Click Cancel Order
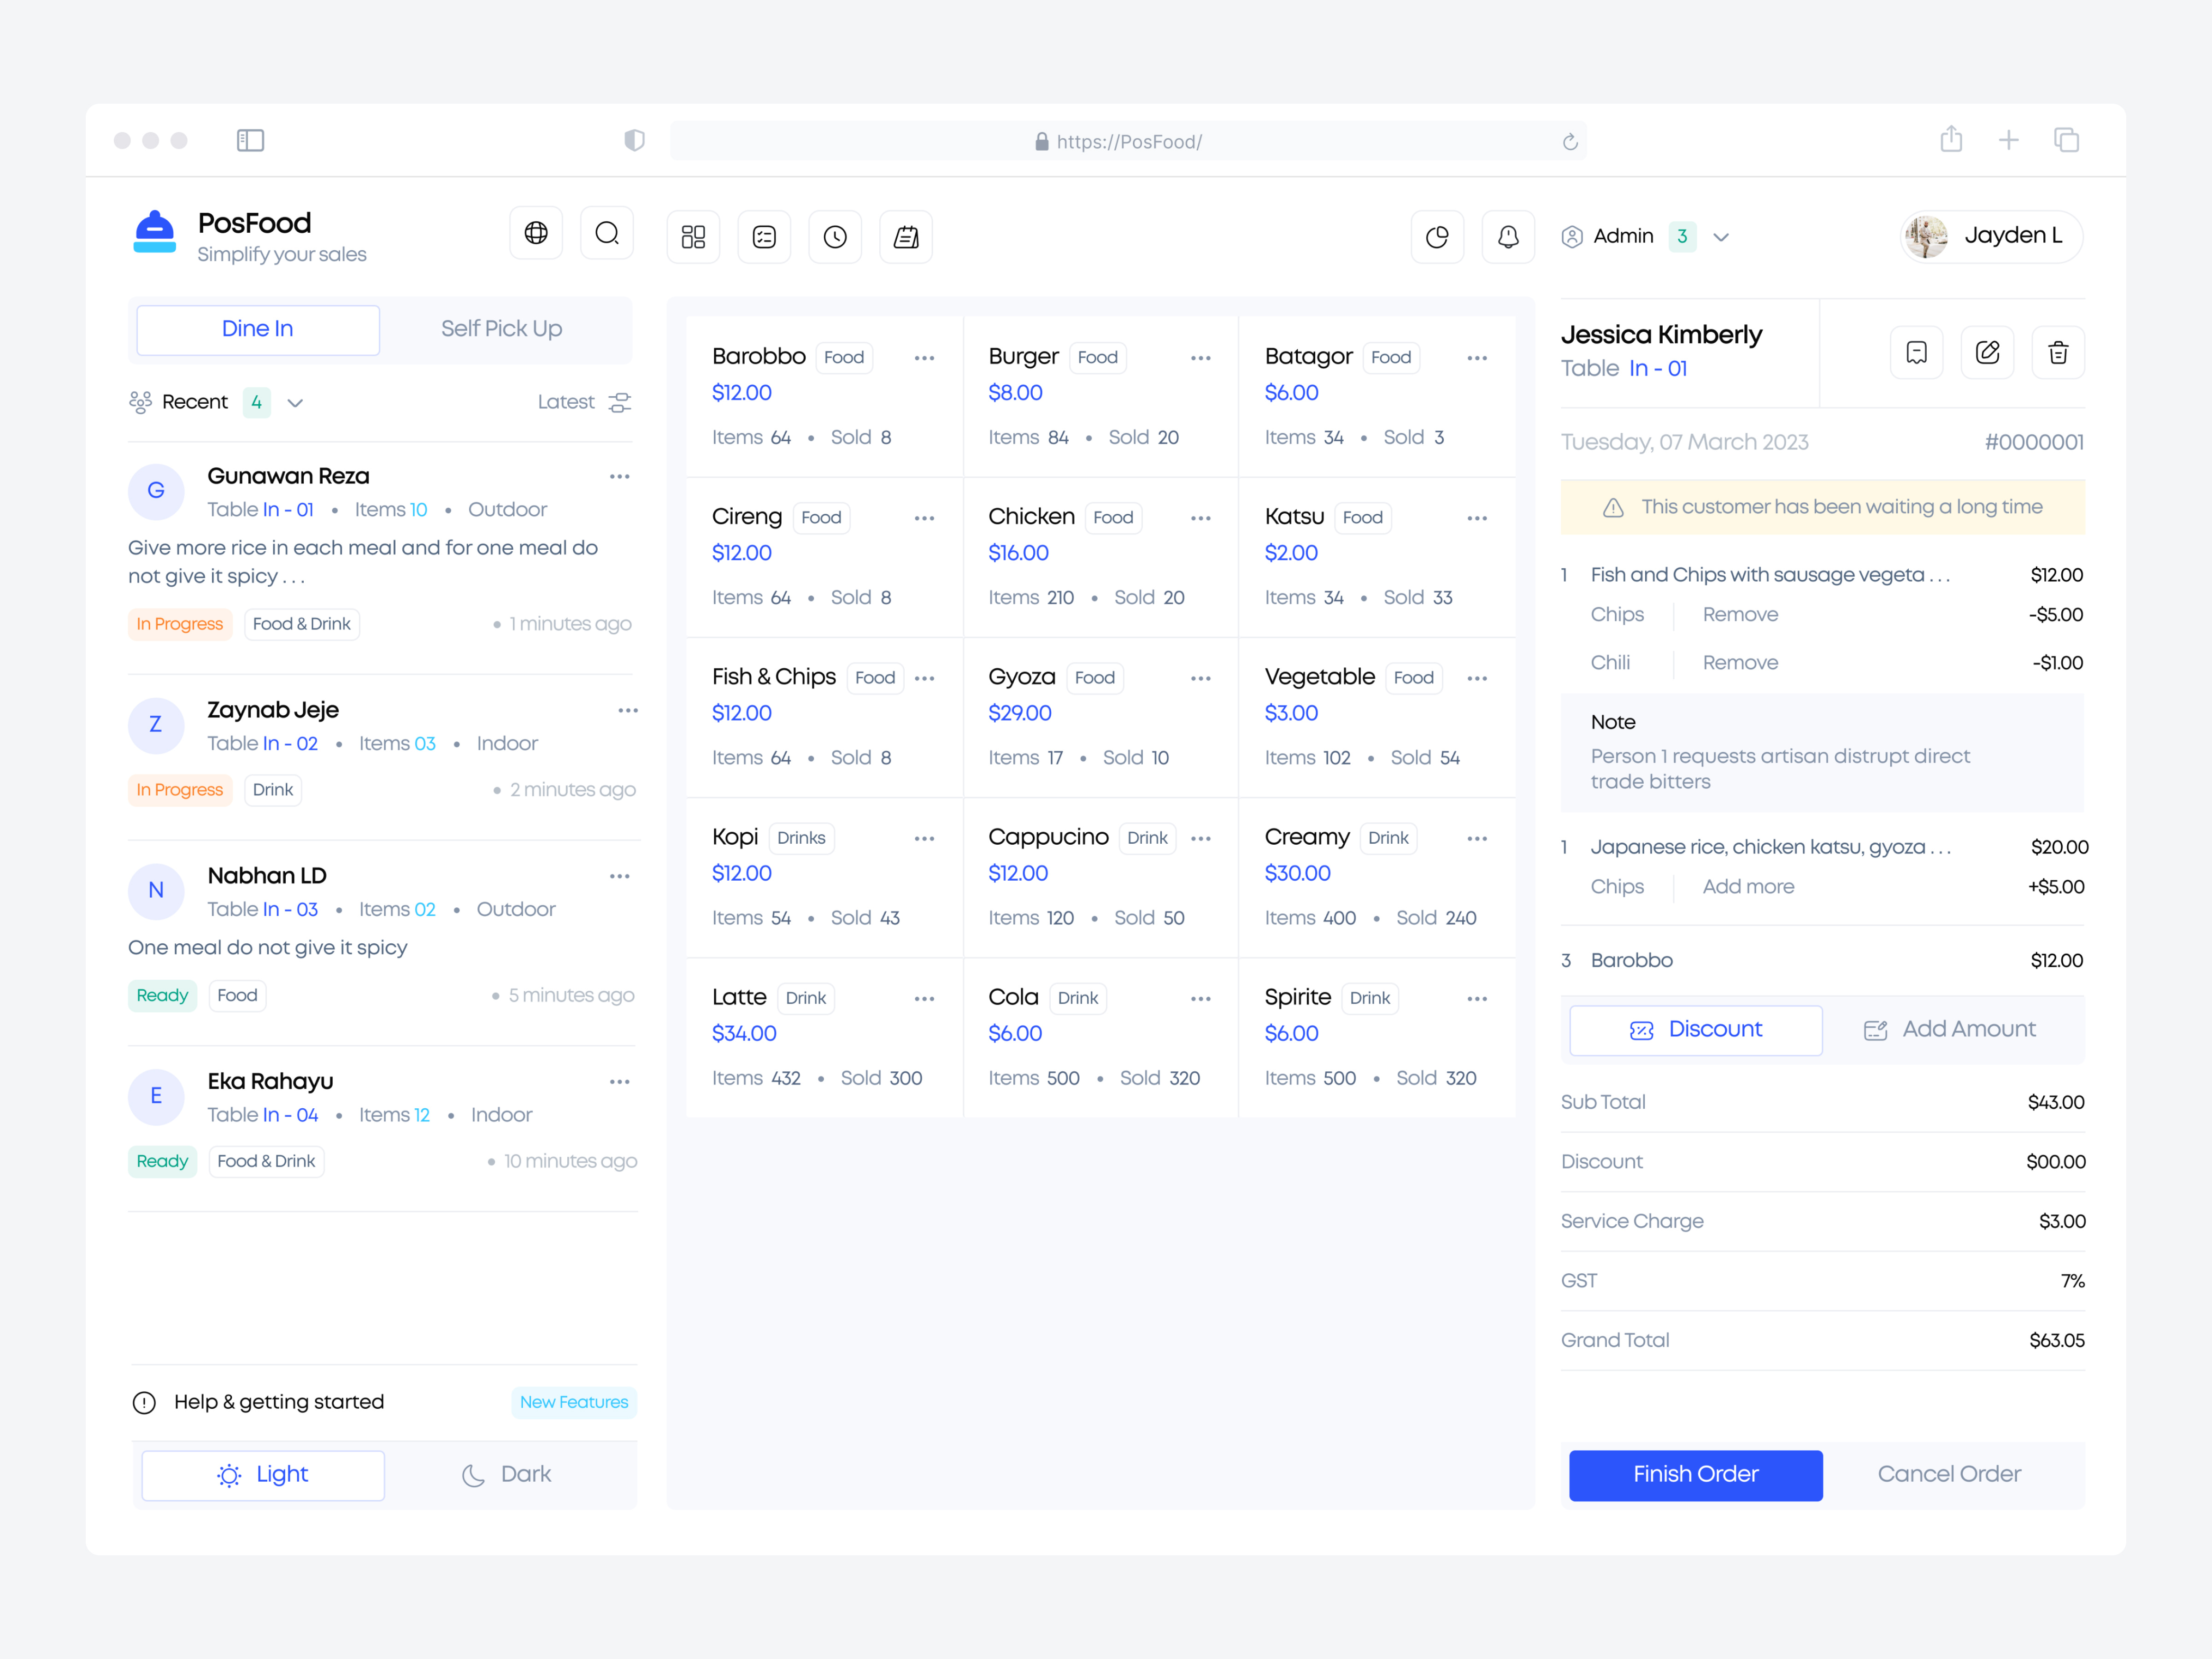2212x1659 pixels. pos(1949,1475)
